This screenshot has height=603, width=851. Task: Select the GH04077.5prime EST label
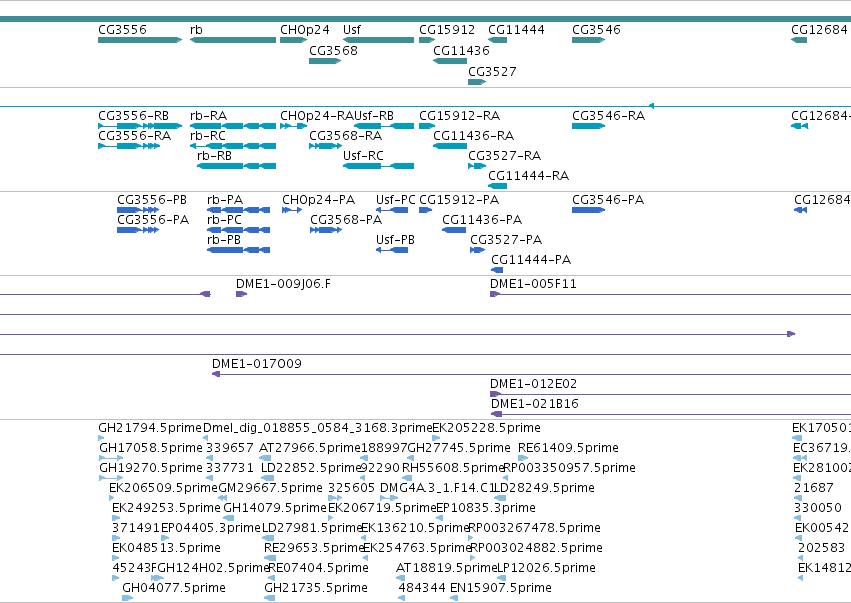(174, 588)
